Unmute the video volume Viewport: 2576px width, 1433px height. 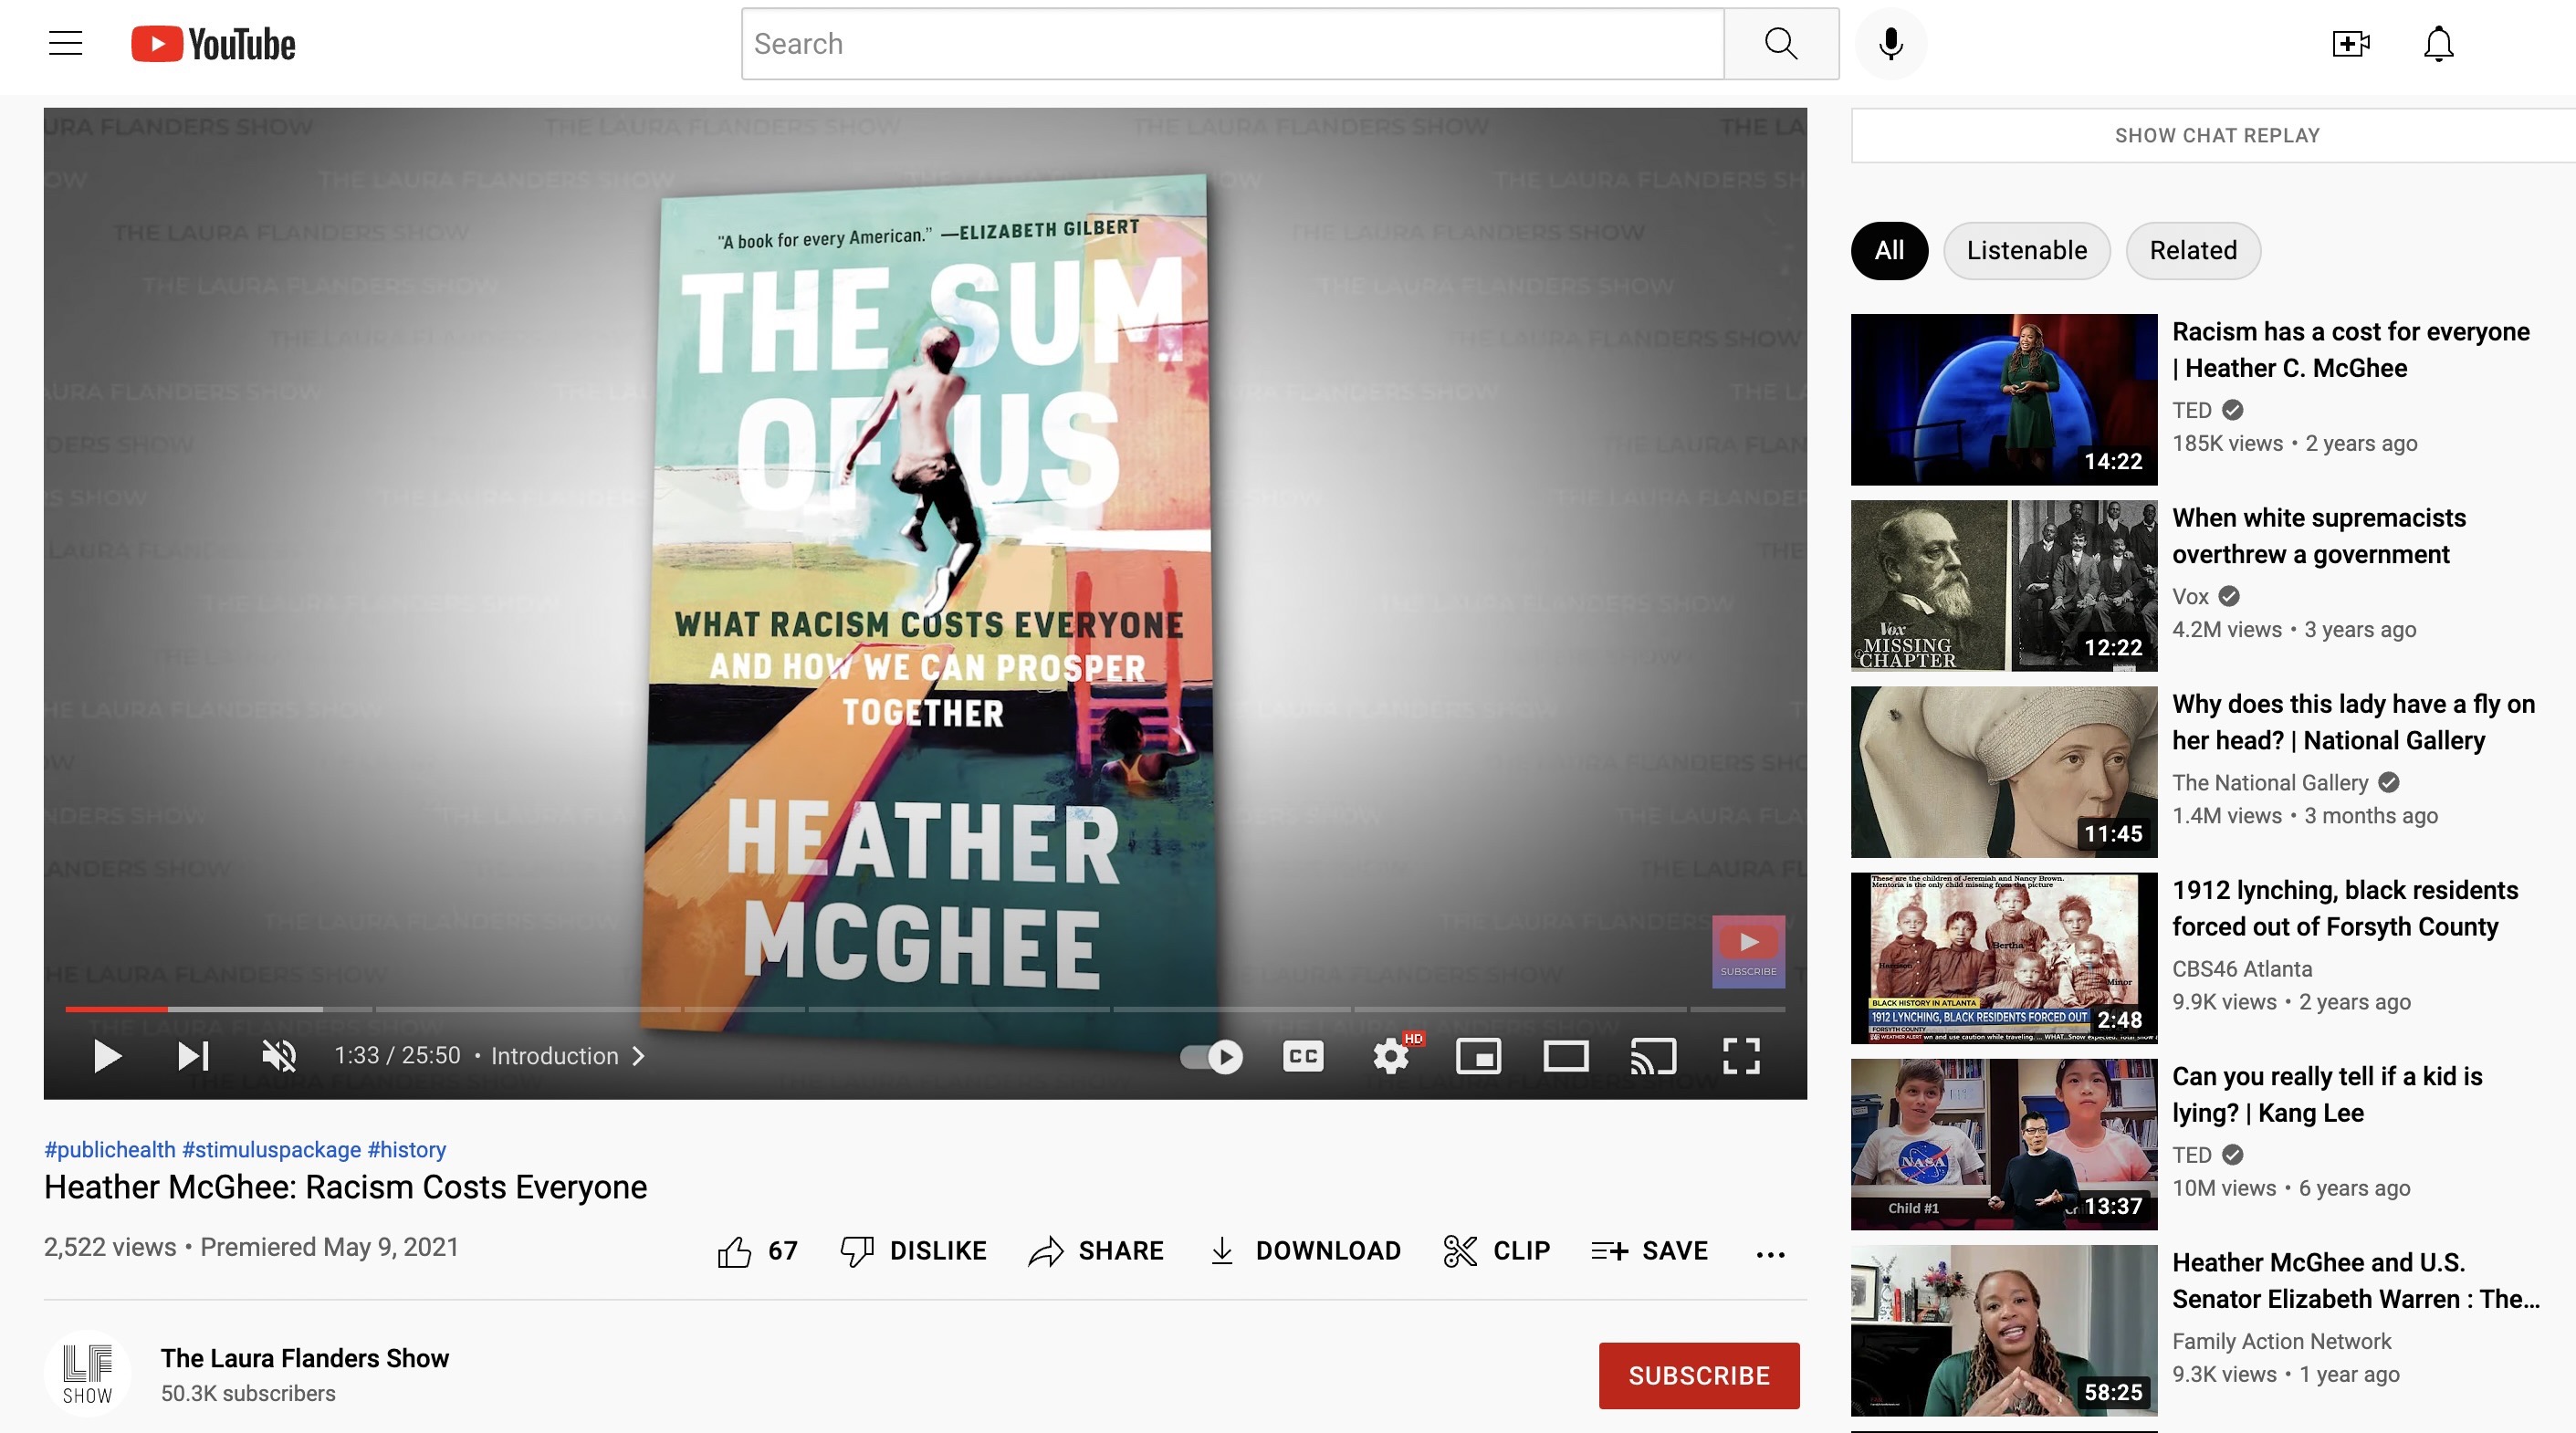tap(279, 1056)
